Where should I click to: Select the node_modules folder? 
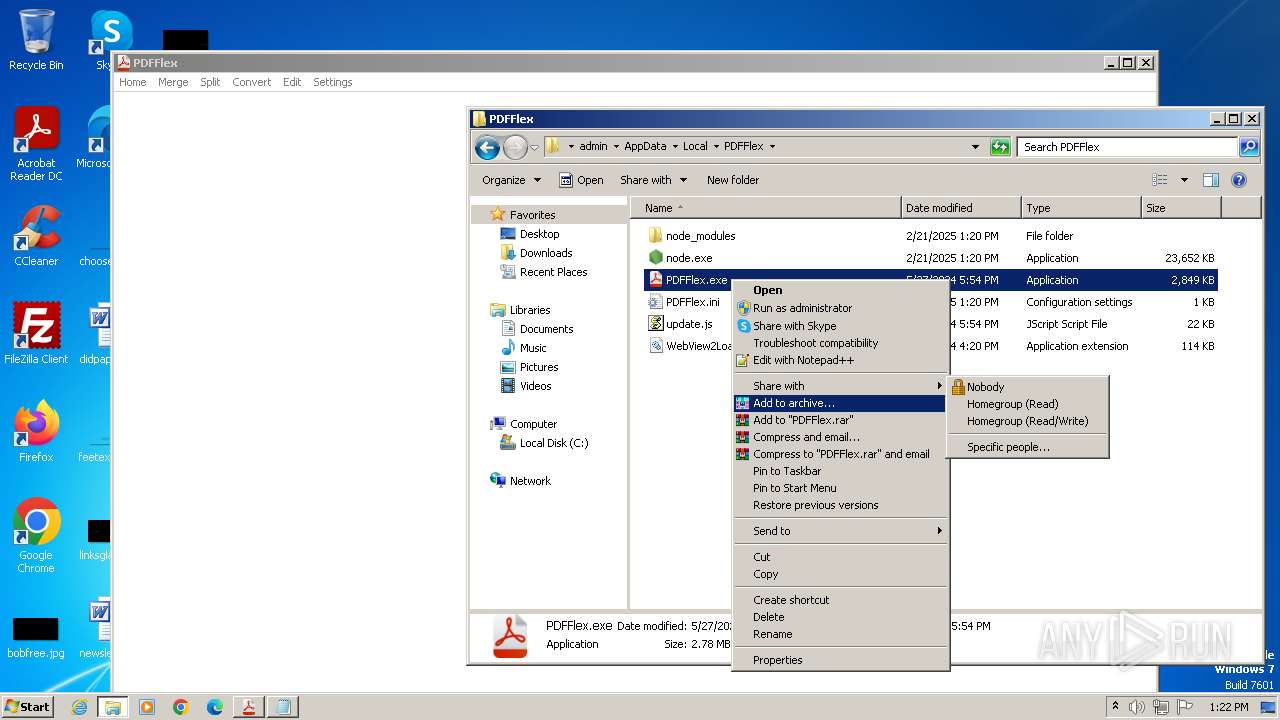pos(700,236)
